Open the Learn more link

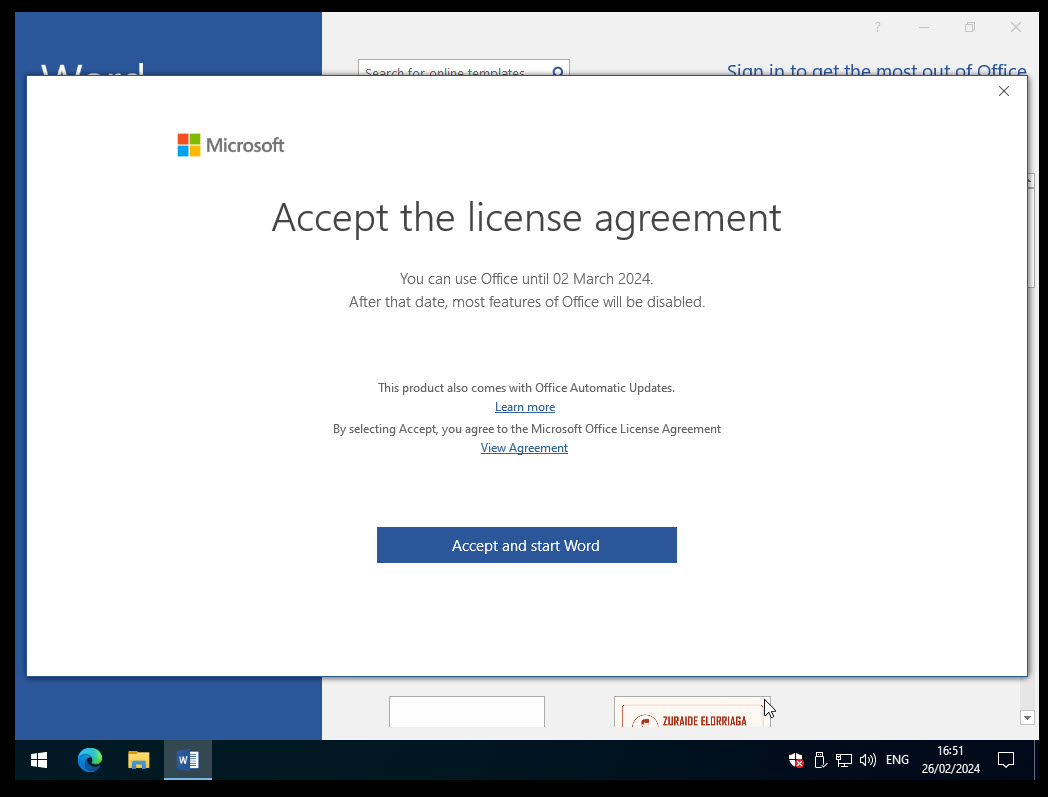pos(524,407)
